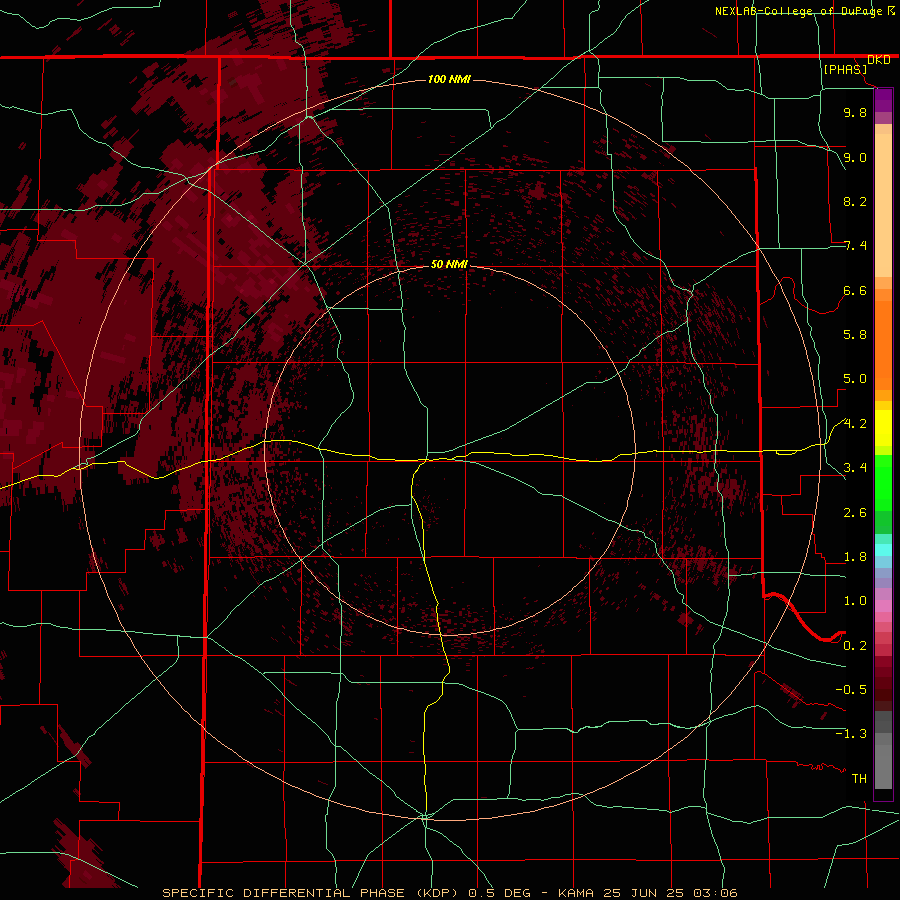Image resolution: width=900 pixels, height=900 pixels.
Task: Click the -0.5 scale value
Action: click(x=851, y=690)
